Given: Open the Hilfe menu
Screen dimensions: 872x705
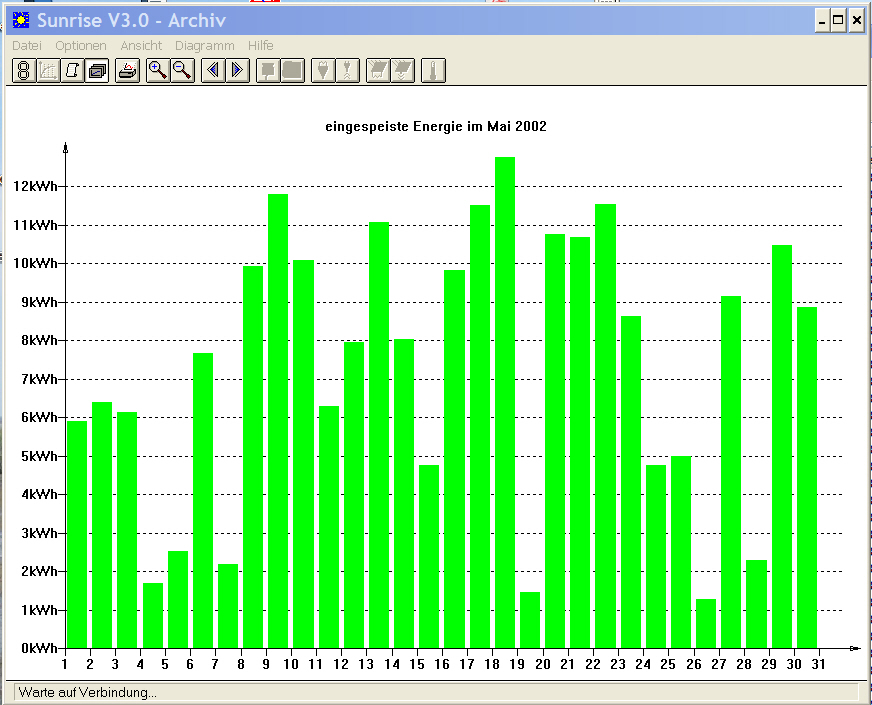Looking at the screenshot, I should pyautogui.click(x=261, y=46).
